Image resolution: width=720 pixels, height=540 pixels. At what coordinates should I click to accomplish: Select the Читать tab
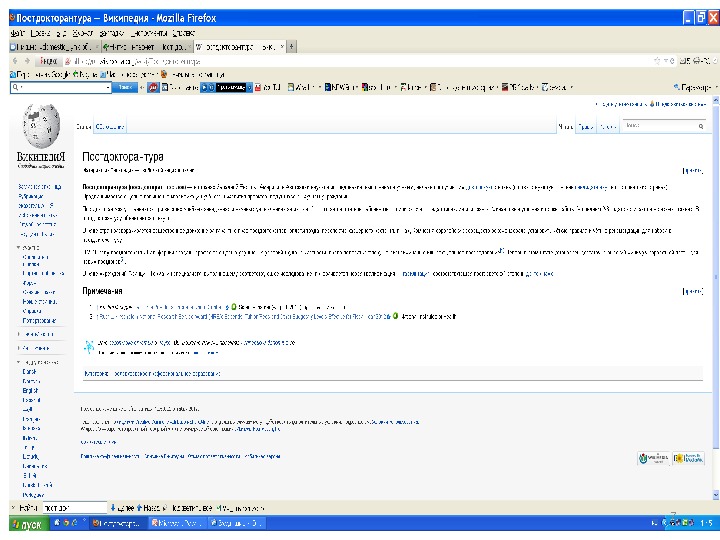[x=566, y=127]
